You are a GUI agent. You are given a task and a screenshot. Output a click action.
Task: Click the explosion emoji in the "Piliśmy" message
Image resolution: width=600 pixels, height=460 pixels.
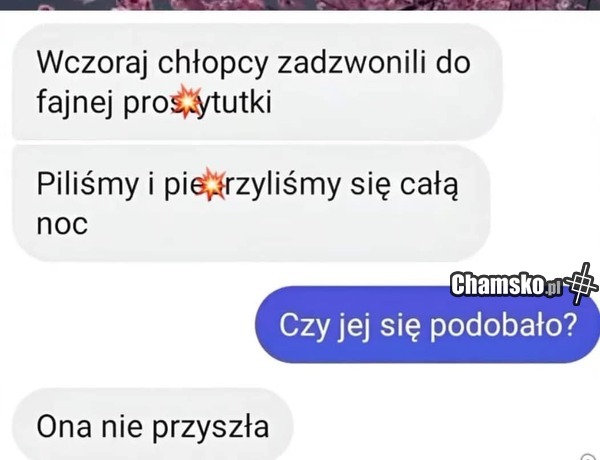pyautogui.click(x=214, y=184)
